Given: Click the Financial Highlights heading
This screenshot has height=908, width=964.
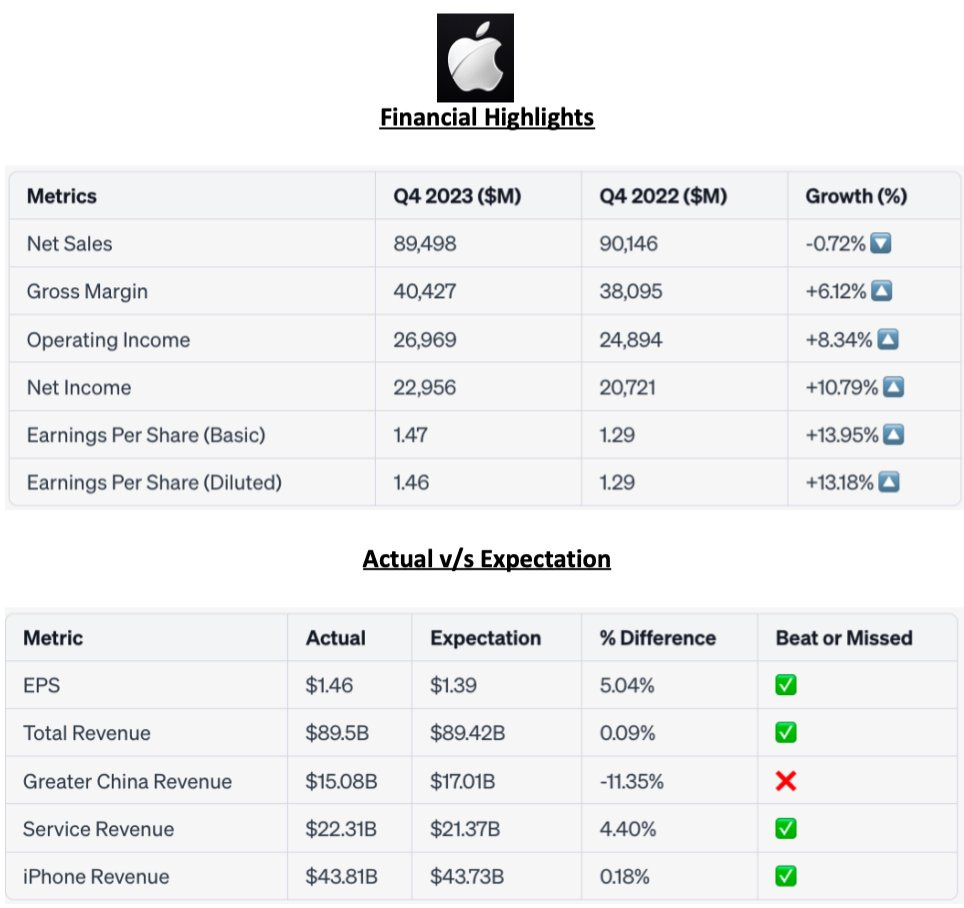Looking at the screenshot, I should pos(487,118).
